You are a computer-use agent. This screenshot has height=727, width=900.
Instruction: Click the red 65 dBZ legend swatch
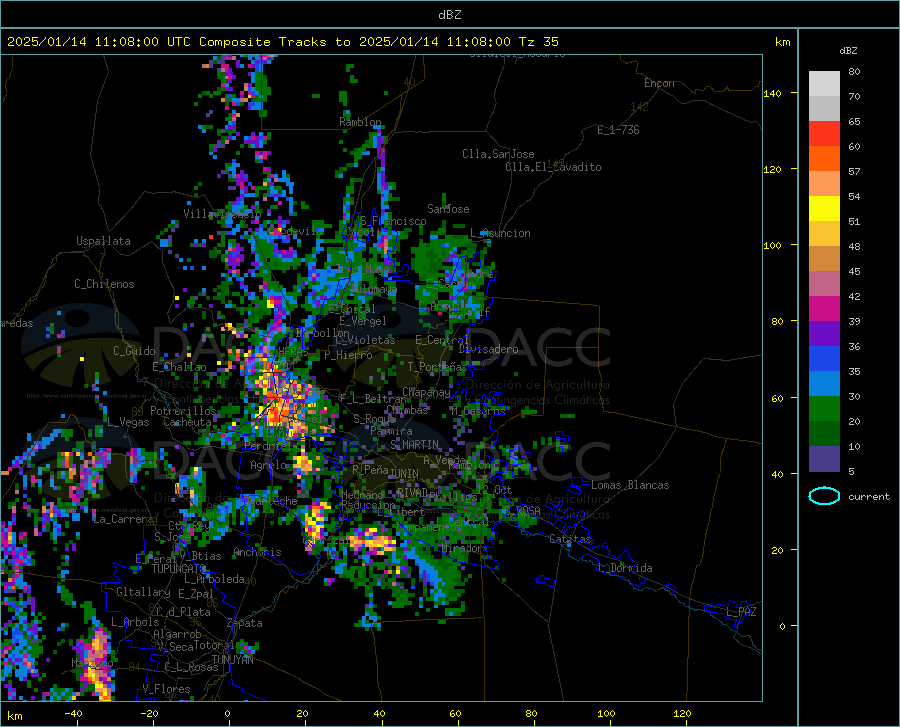[x=824, y=134]
